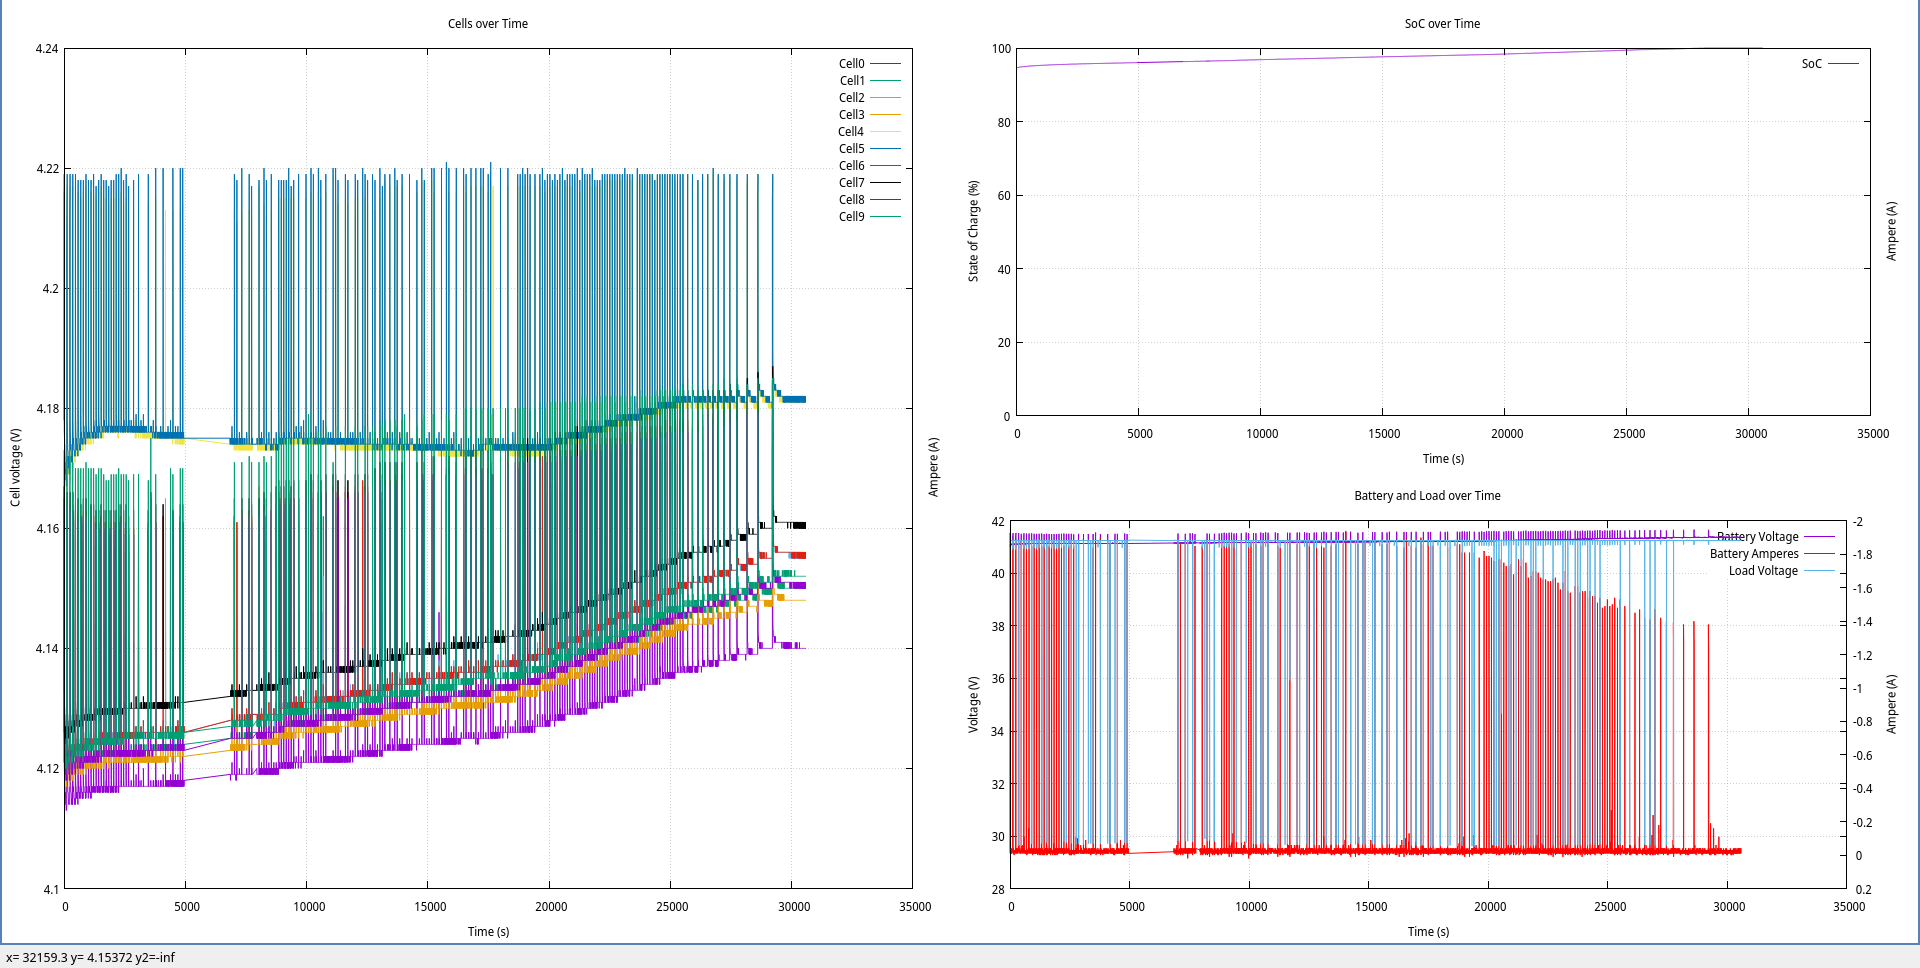Toggle Cell5 legend entry

(x=869, y=148)
